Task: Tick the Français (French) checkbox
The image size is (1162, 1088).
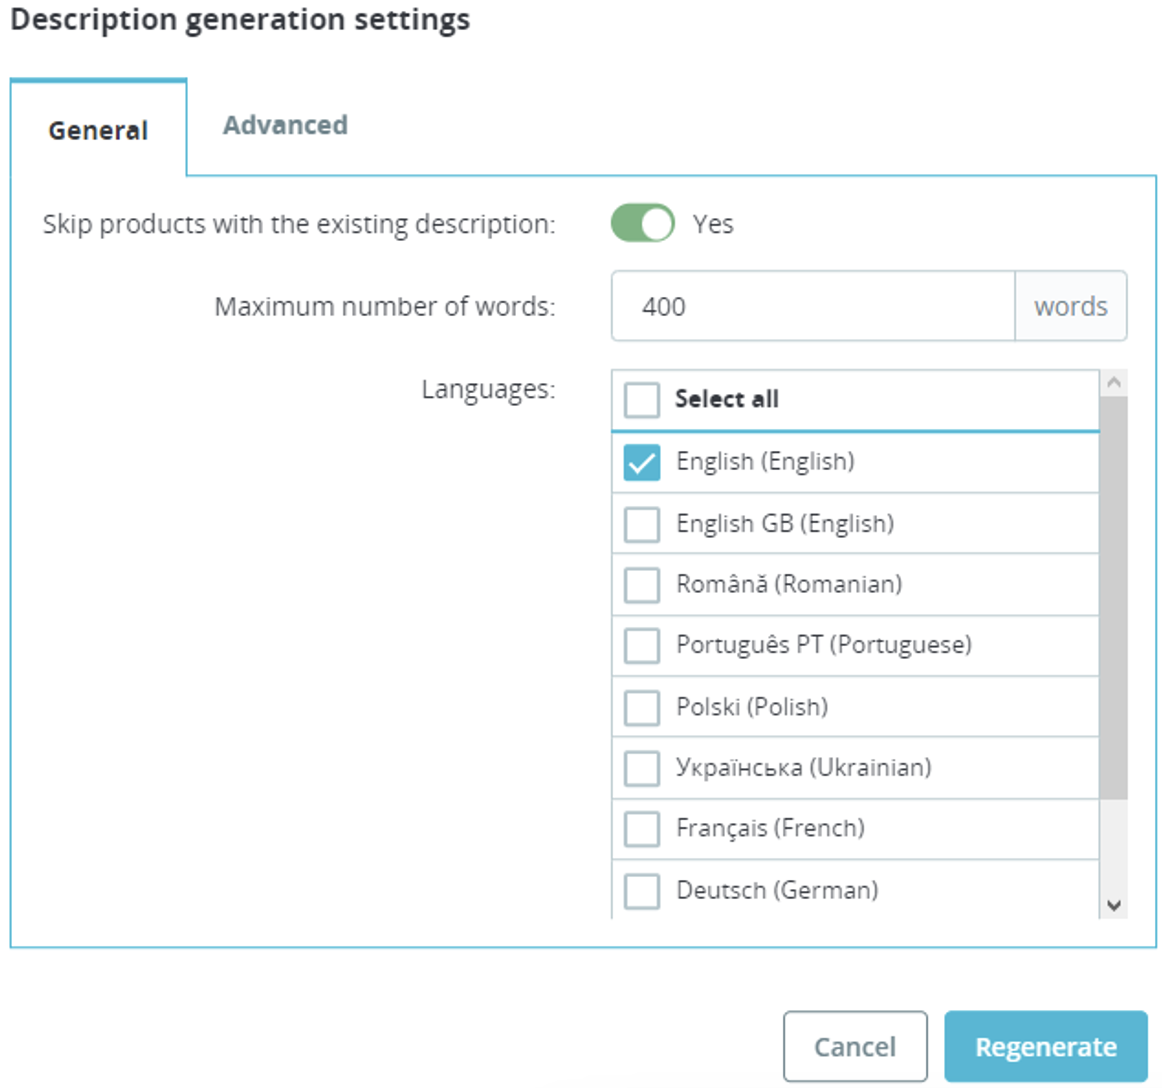Action: (x=642, y=829)
